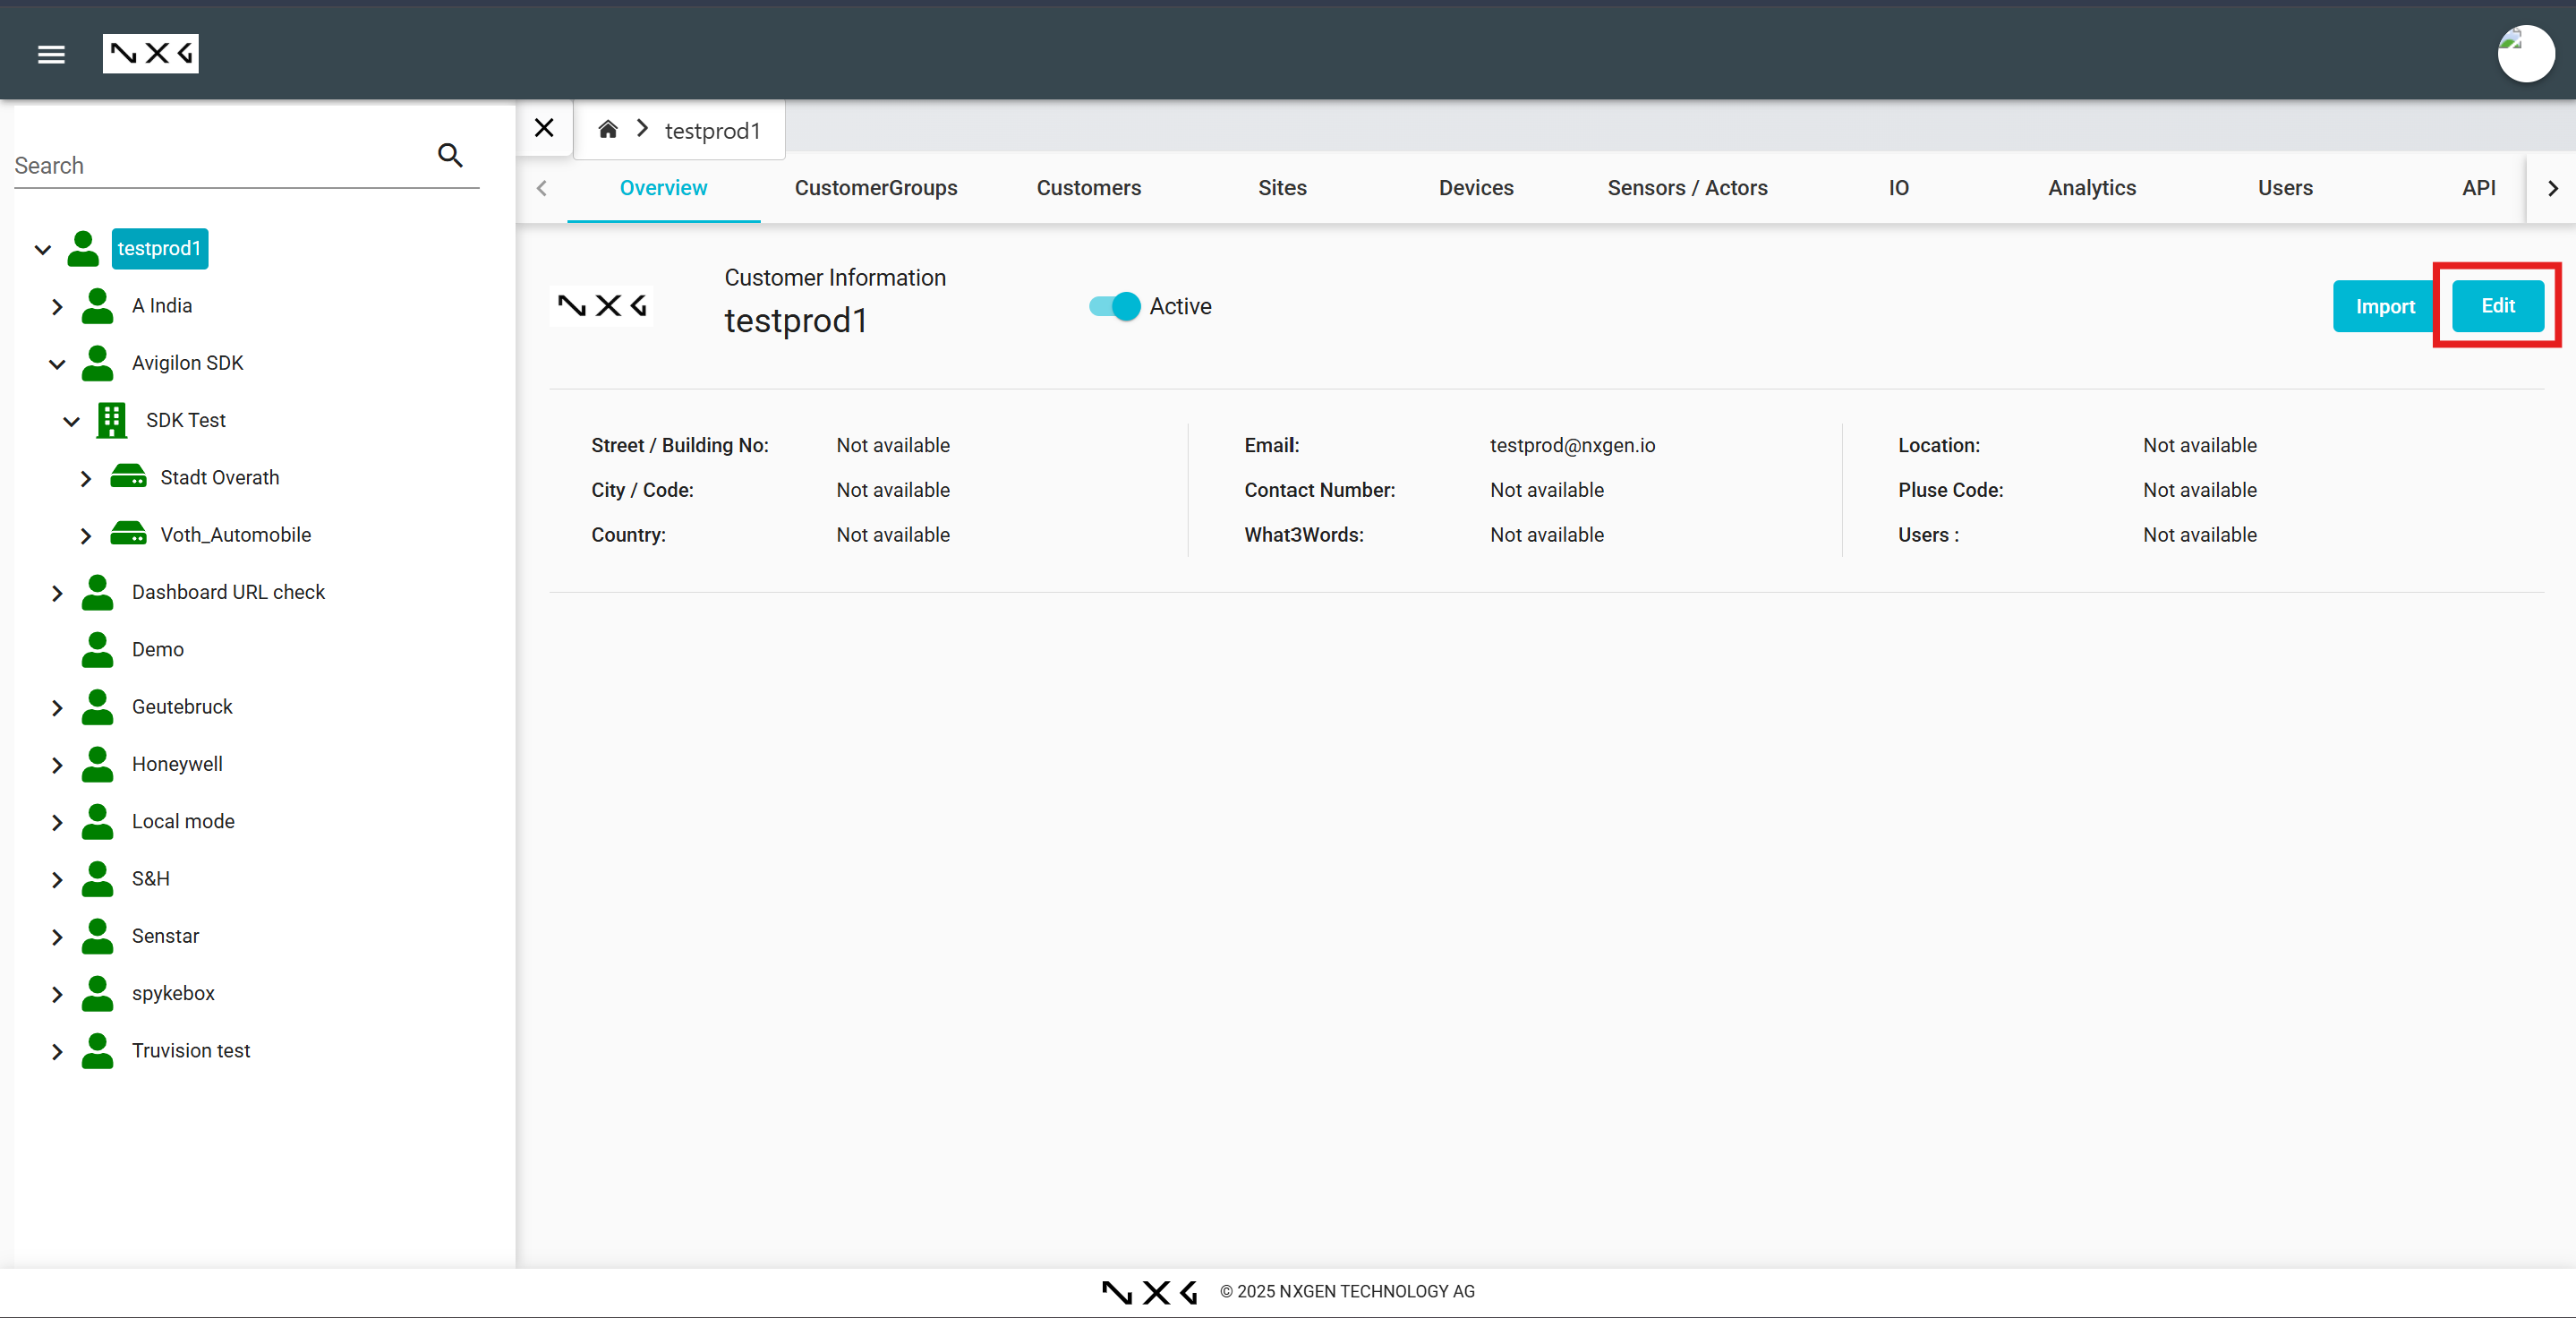
Task: Click the Edit button
Action: [x=2497, y=306]
